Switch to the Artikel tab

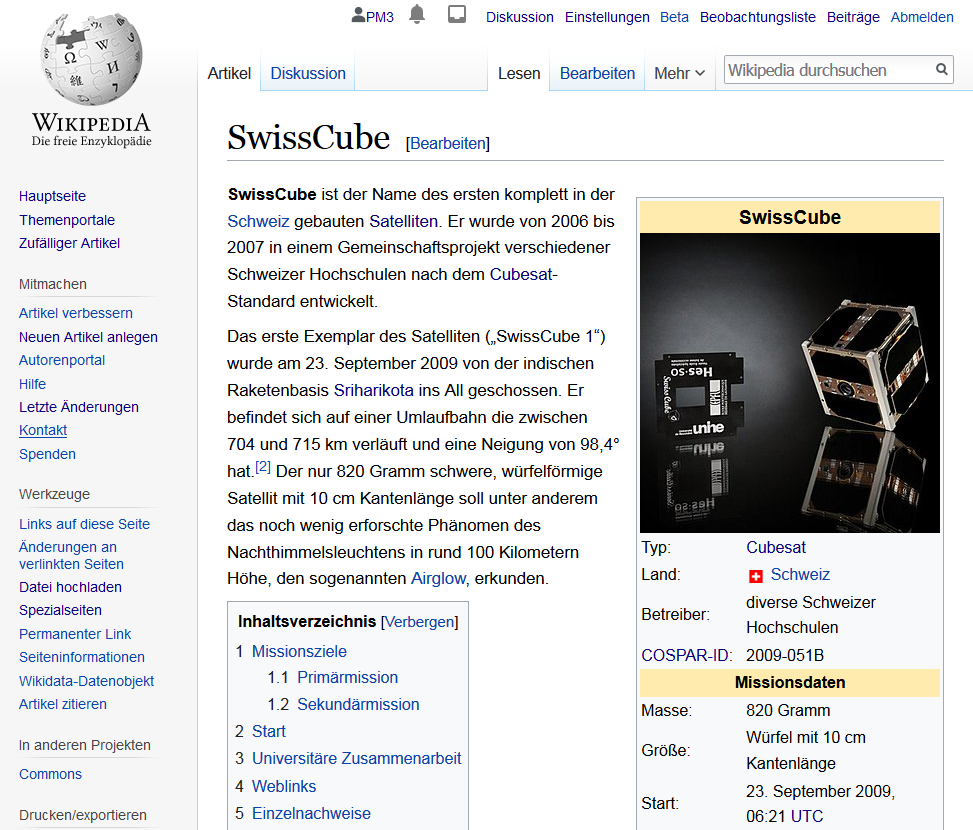tap(229, 73)
